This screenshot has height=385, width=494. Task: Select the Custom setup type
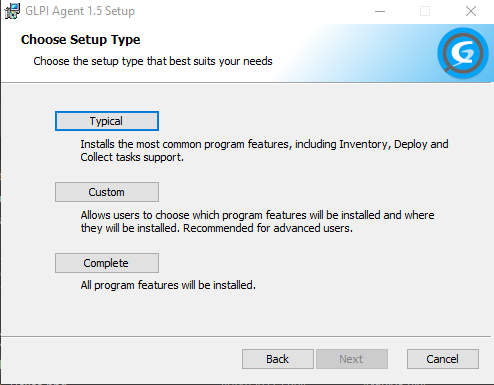(x=107, y=192)
